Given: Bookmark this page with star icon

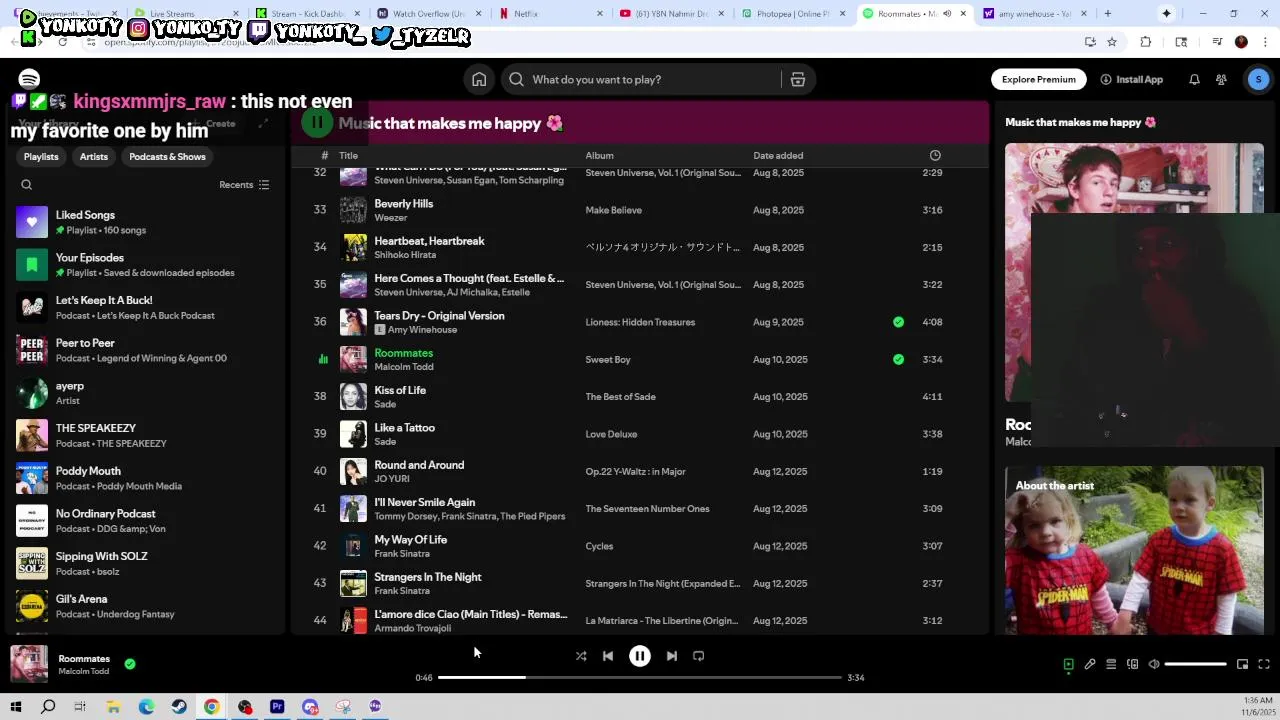Looking at the screenshot, I should coord(1111,42).
